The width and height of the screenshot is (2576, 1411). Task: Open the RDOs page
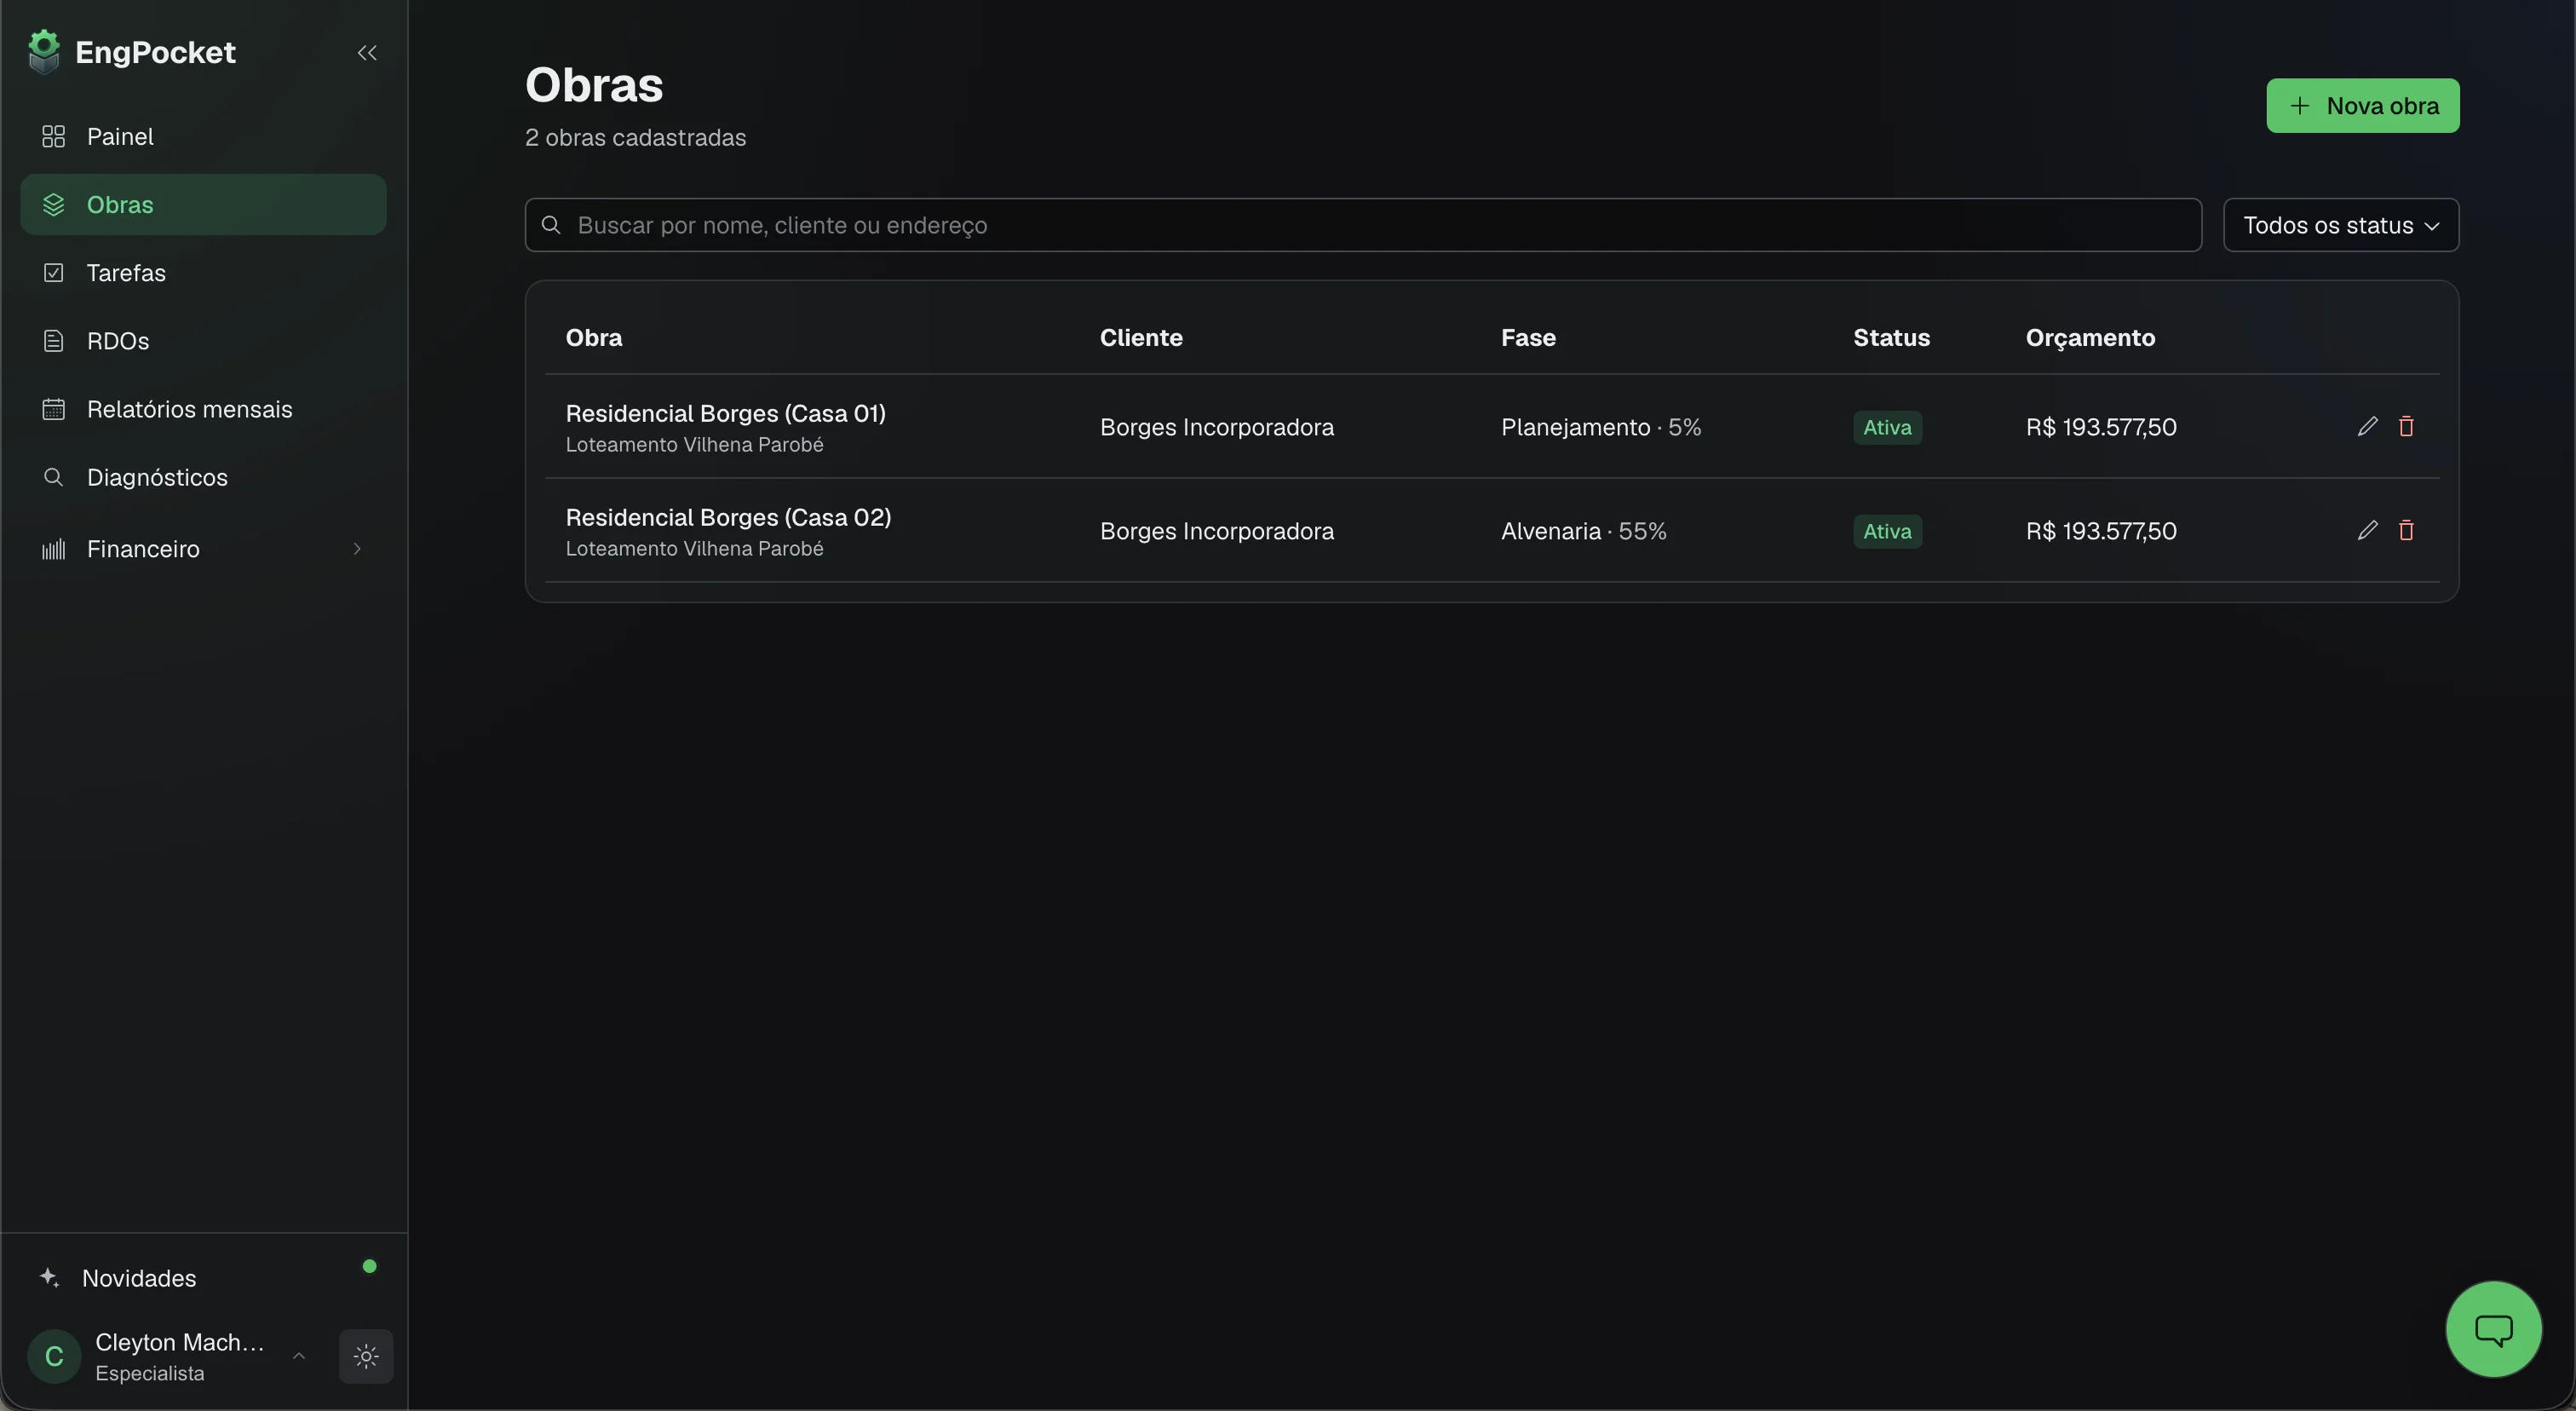203,341
